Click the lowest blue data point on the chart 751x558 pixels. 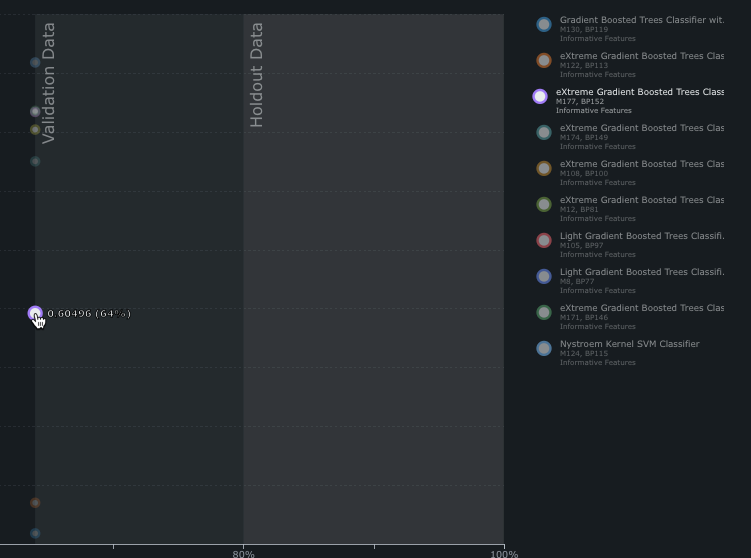tap(35, 534)
